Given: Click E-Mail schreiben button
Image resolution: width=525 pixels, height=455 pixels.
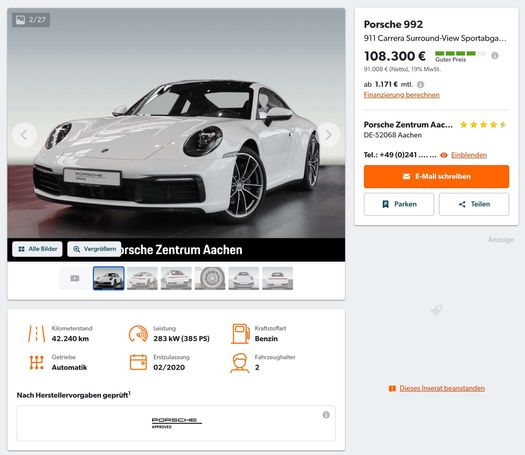Looking at the screenshot, I should point(436,176).
